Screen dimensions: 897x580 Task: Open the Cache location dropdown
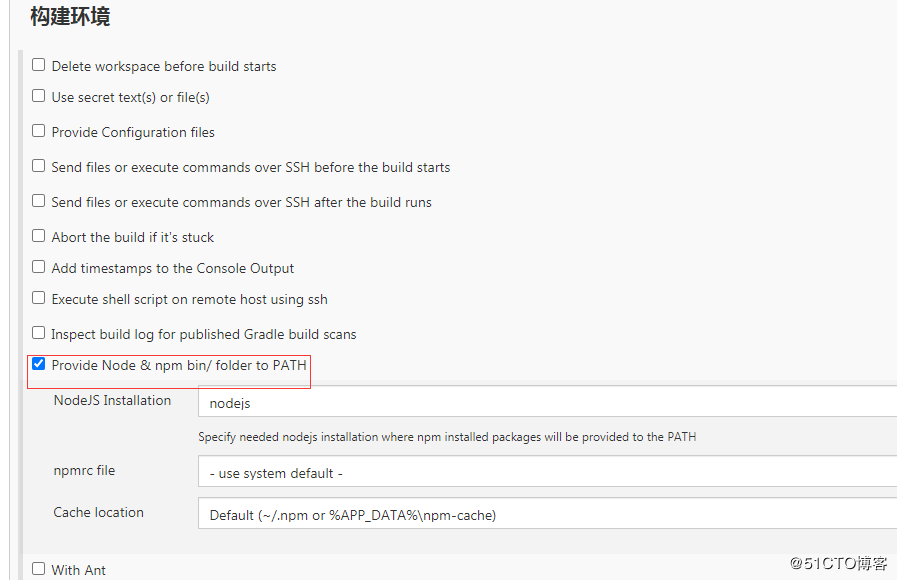[547, 514]
